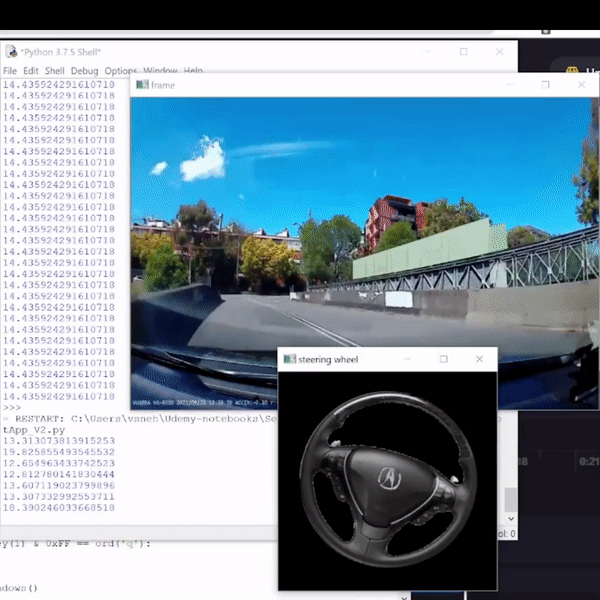Click the steering wheel window title icon

[290, 359]
